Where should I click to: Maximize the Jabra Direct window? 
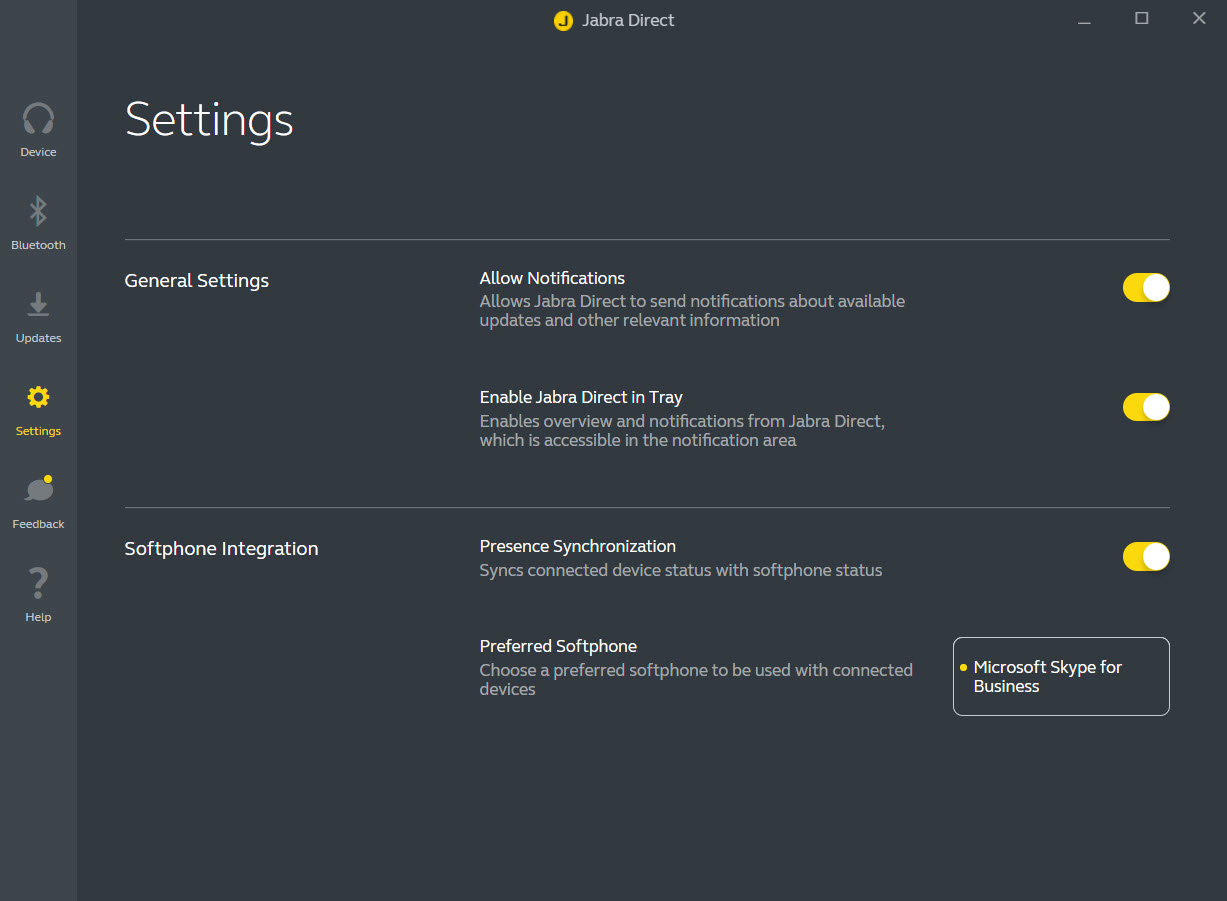(1141, 19)
